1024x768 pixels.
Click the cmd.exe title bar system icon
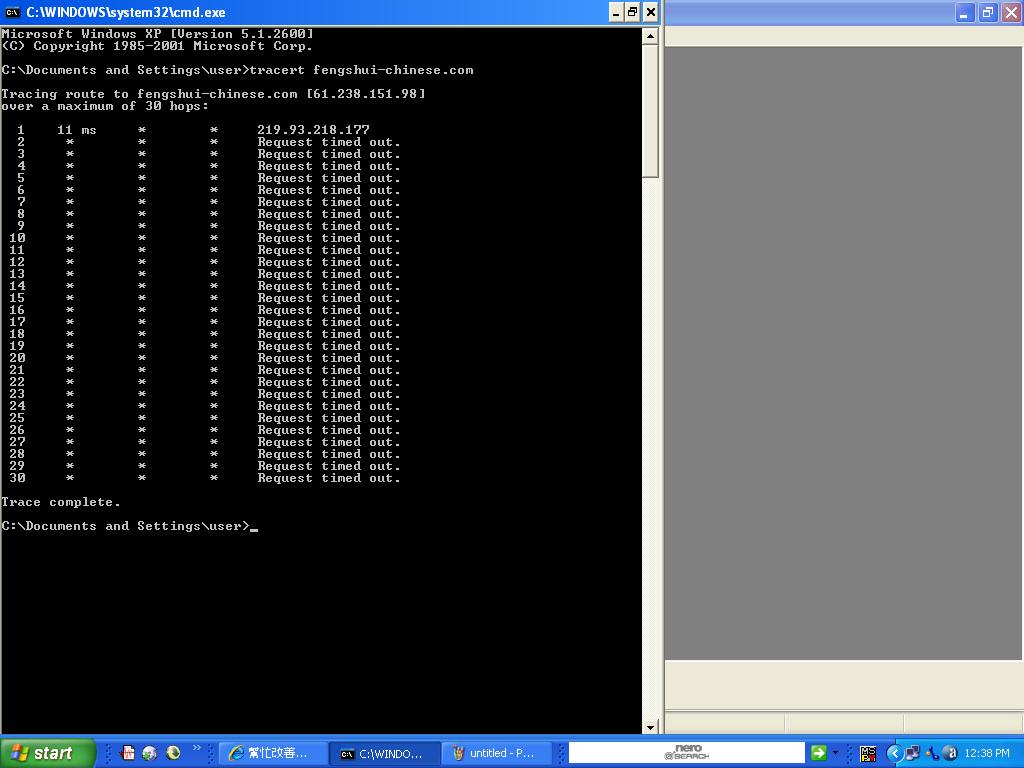tap(13, 12)
